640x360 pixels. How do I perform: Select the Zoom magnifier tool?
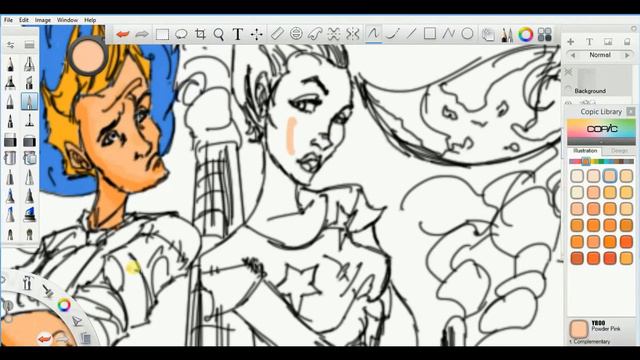tap(219, 34)
